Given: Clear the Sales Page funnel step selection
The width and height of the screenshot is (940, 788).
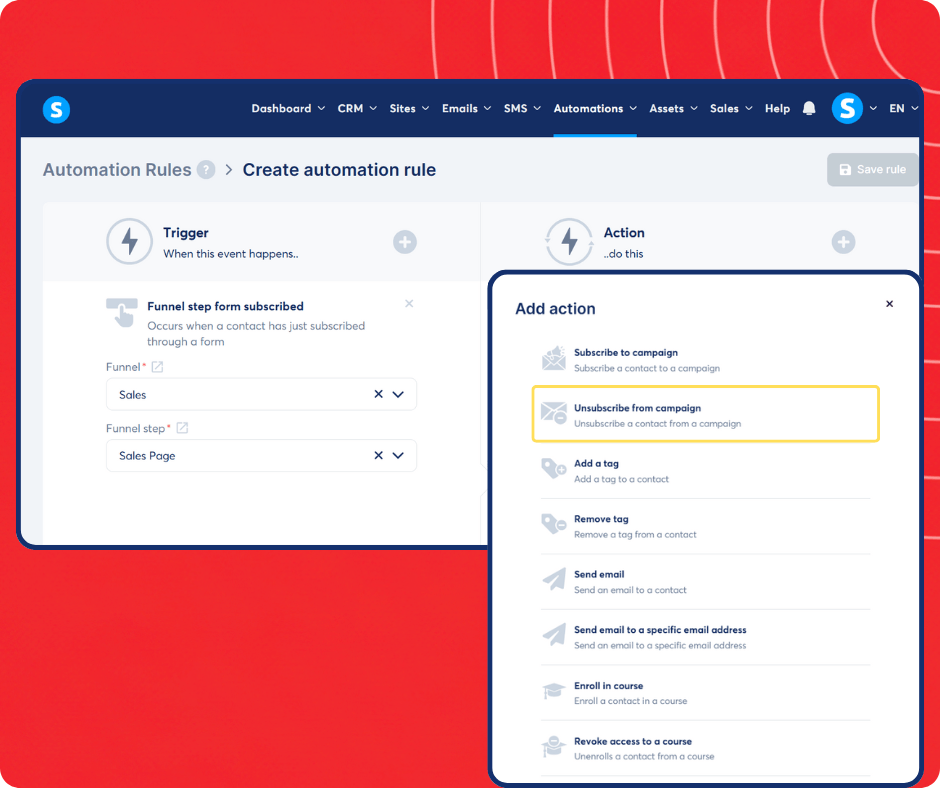Looking at the screenshot, I should click(x=378, y=455).
